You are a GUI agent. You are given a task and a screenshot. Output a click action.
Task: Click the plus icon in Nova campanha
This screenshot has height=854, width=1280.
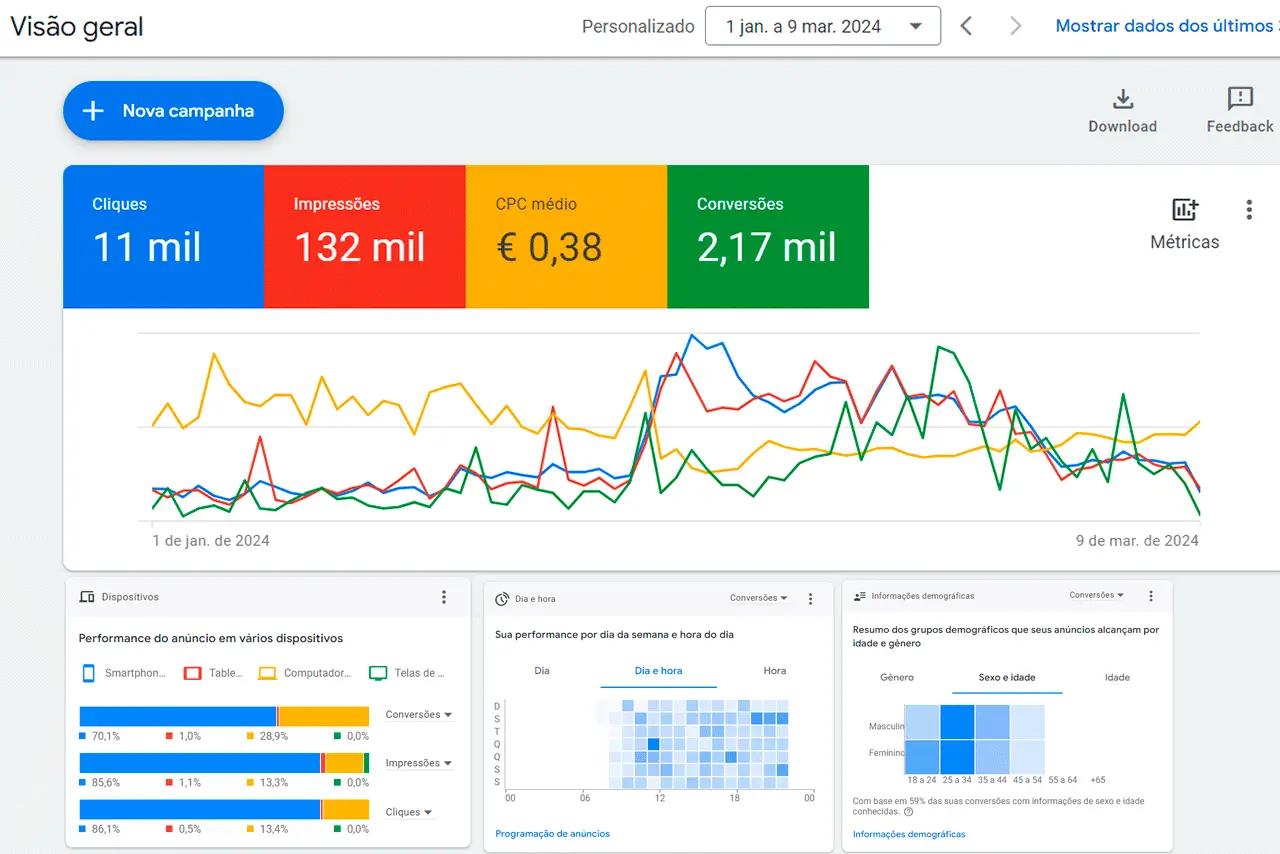tap(93, 111)
